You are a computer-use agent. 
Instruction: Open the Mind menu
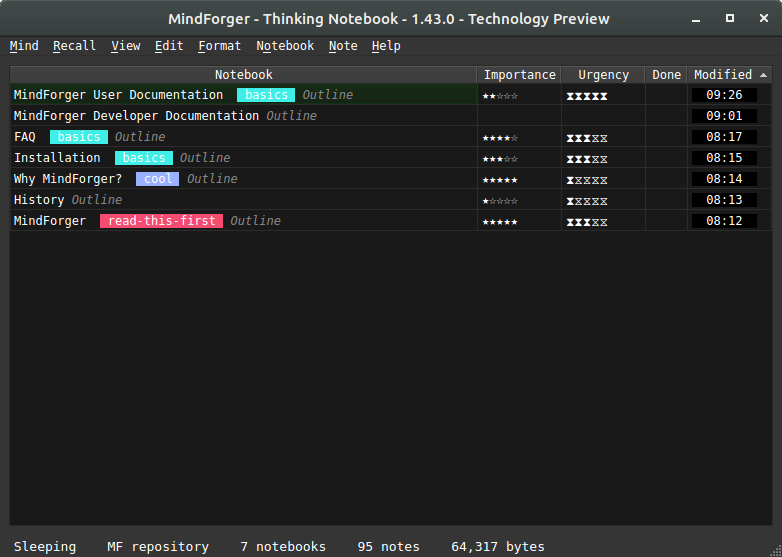click(x=24, y=46)
